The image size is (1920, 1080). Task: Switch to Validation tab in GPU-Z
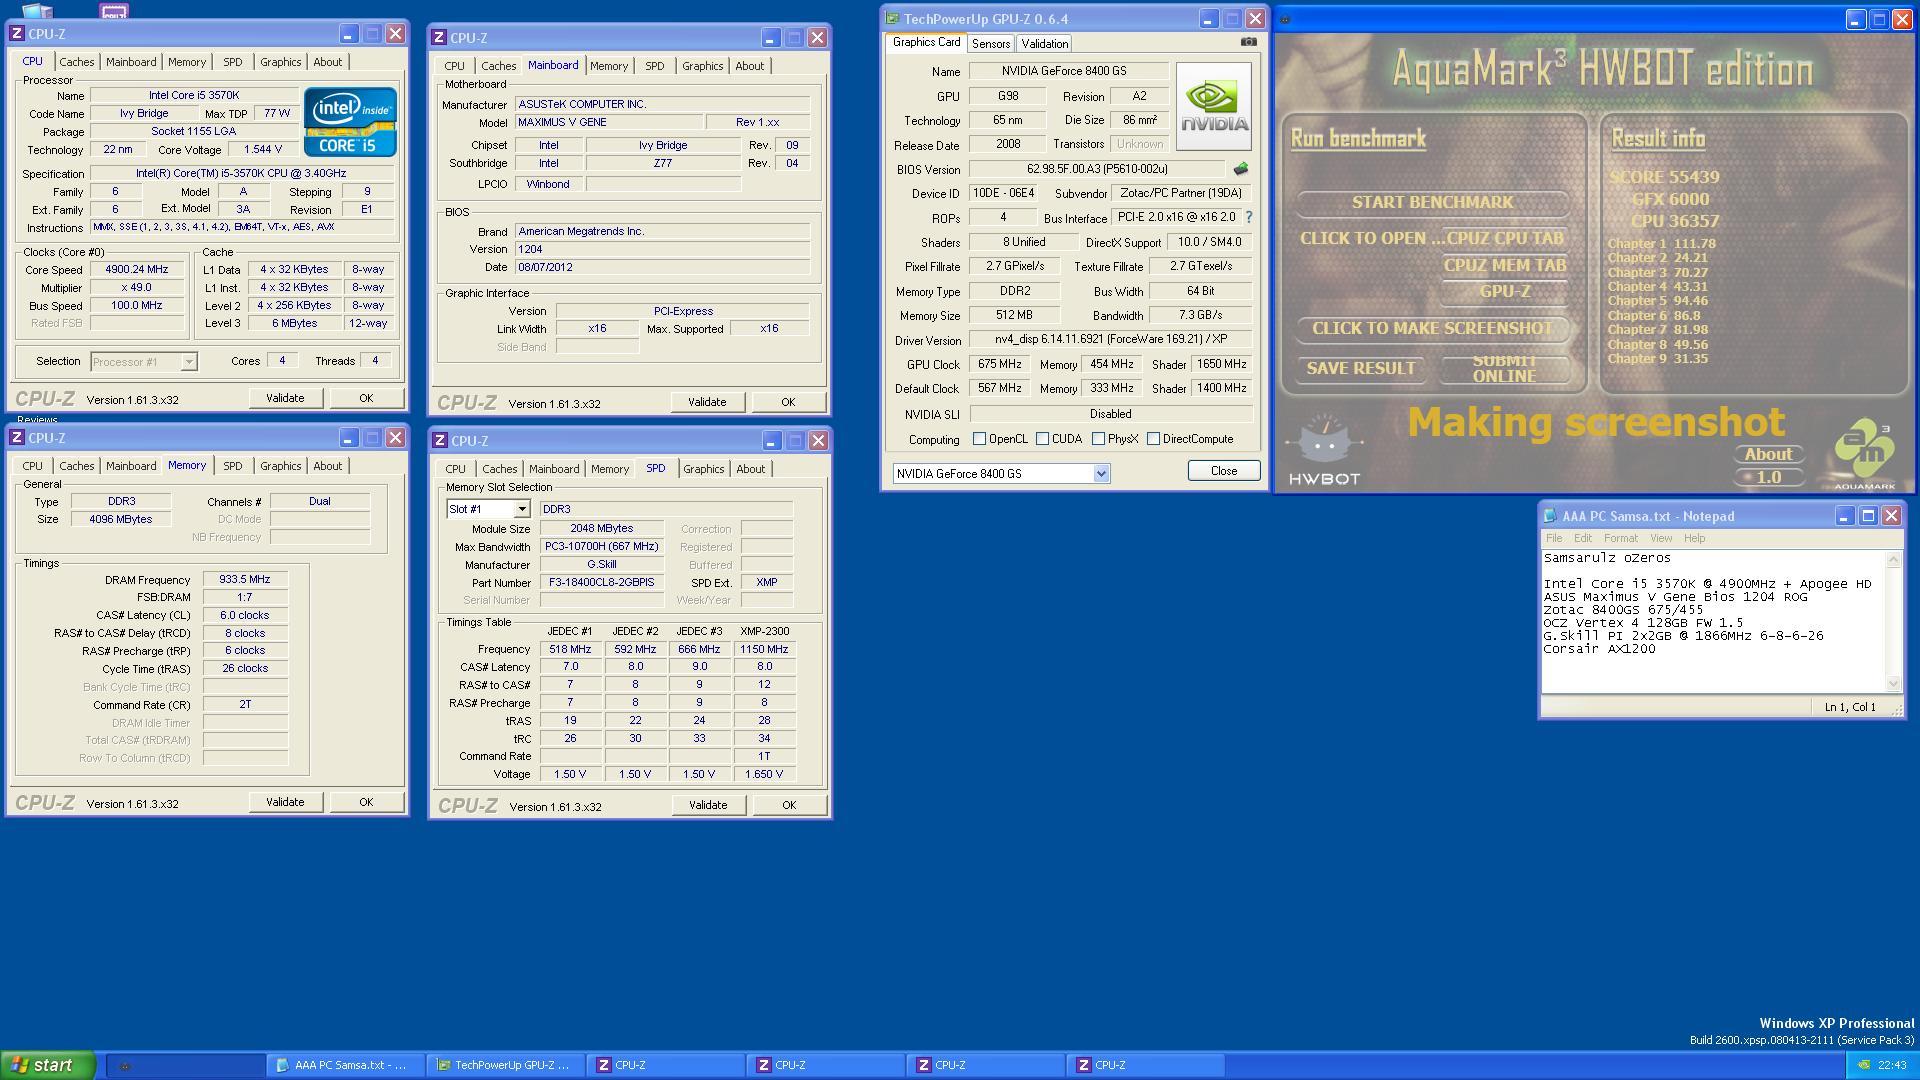1044,44
